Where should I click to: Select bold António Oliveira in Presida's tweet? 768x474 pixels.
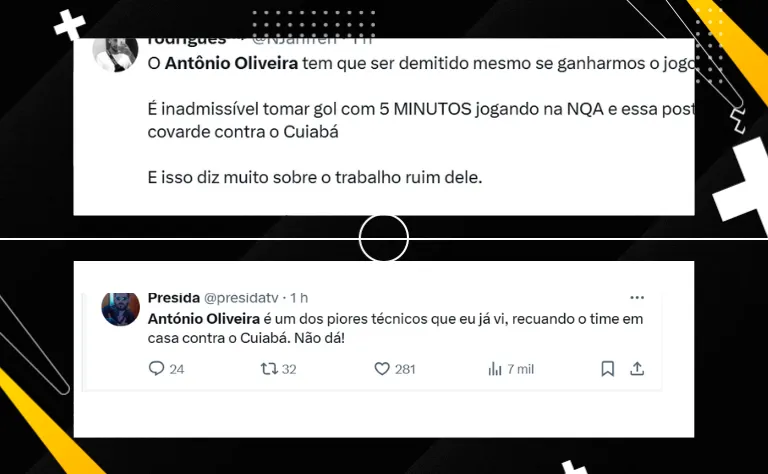click(x=204, y=319)
